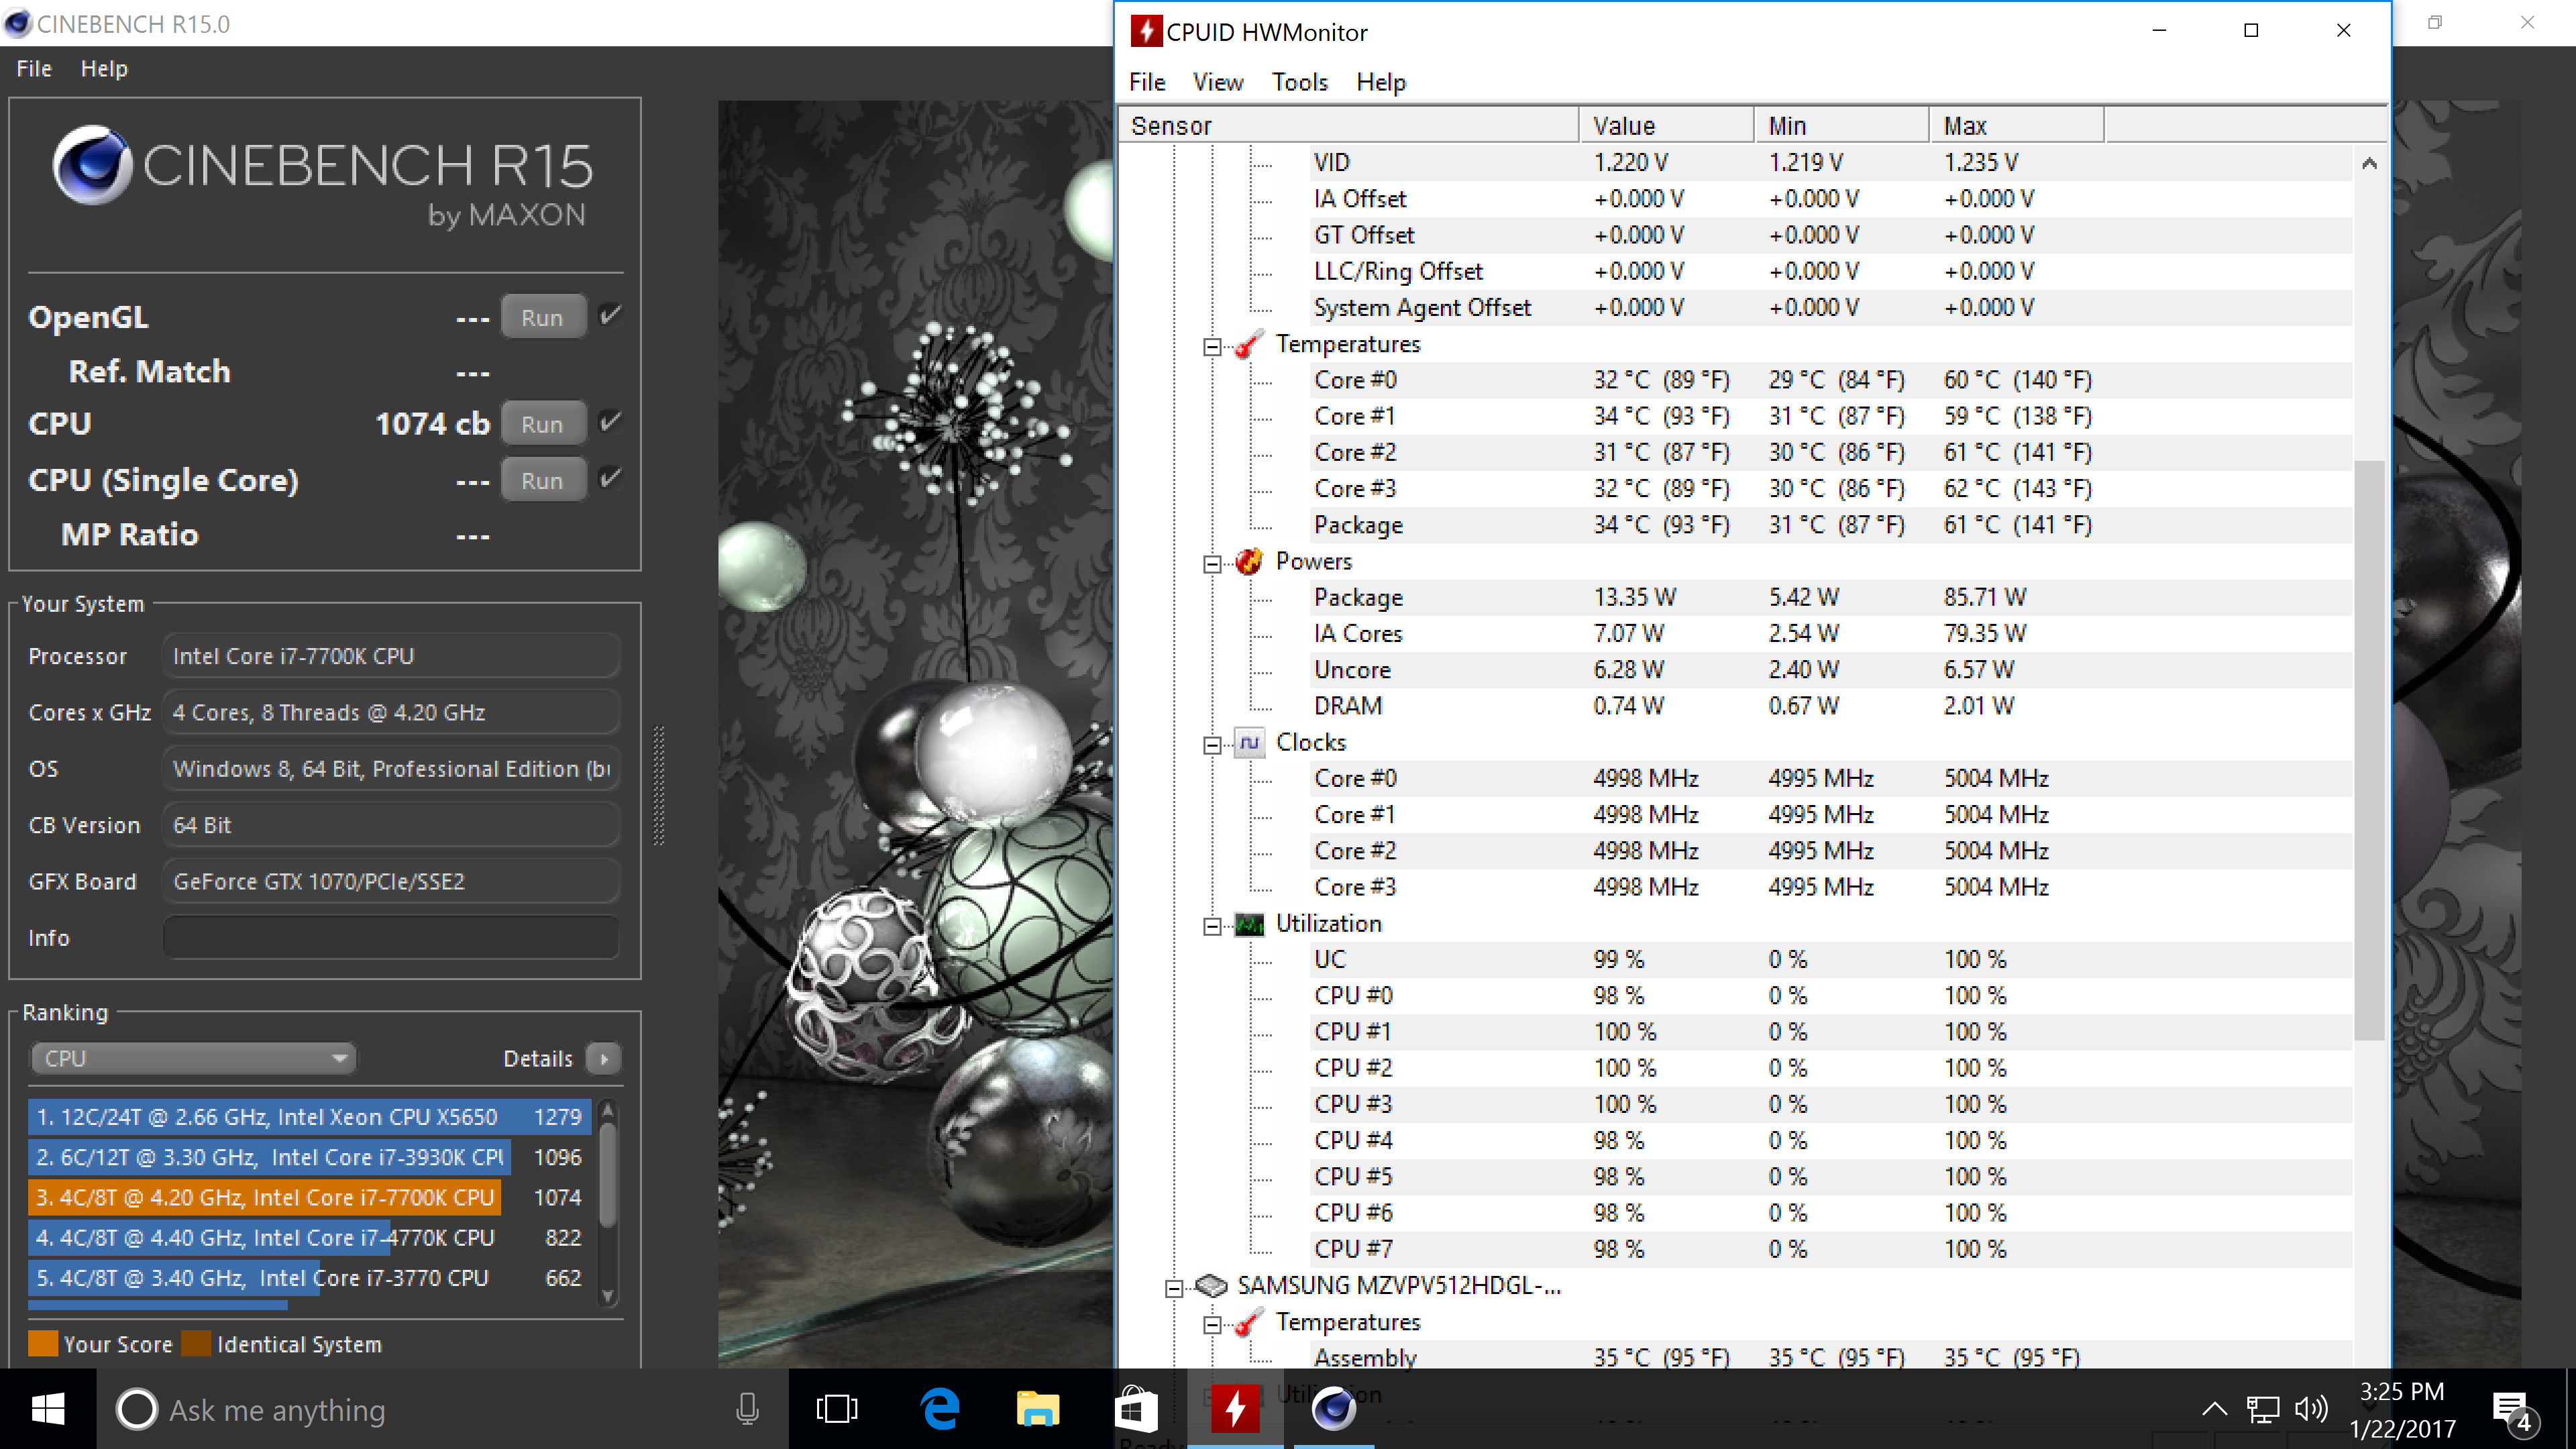Click the Samsung Temperatures thermometer icon
Screen dimensions: 2576x1449
pyautogui.click(x=1248, y=1323)
